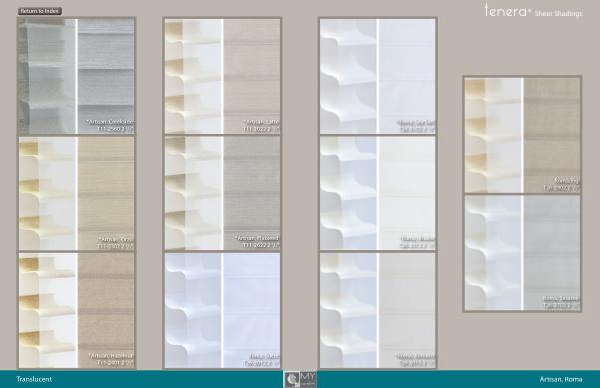The width and height of the screenshot is (600, 388).
Task: Choose the Artisan Latte fabric swatch
Action: (x=252, y=76)
